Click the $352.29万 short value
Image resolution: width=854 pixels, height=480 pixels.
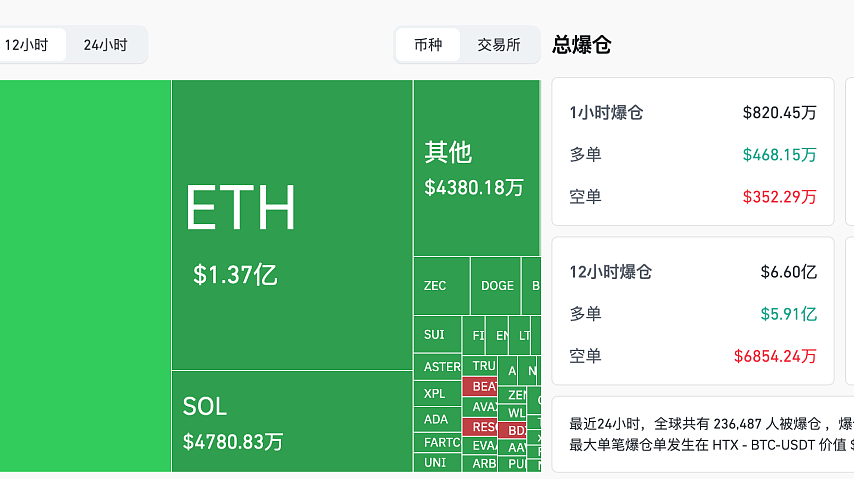pyautogui.click(x=779, y=197)
